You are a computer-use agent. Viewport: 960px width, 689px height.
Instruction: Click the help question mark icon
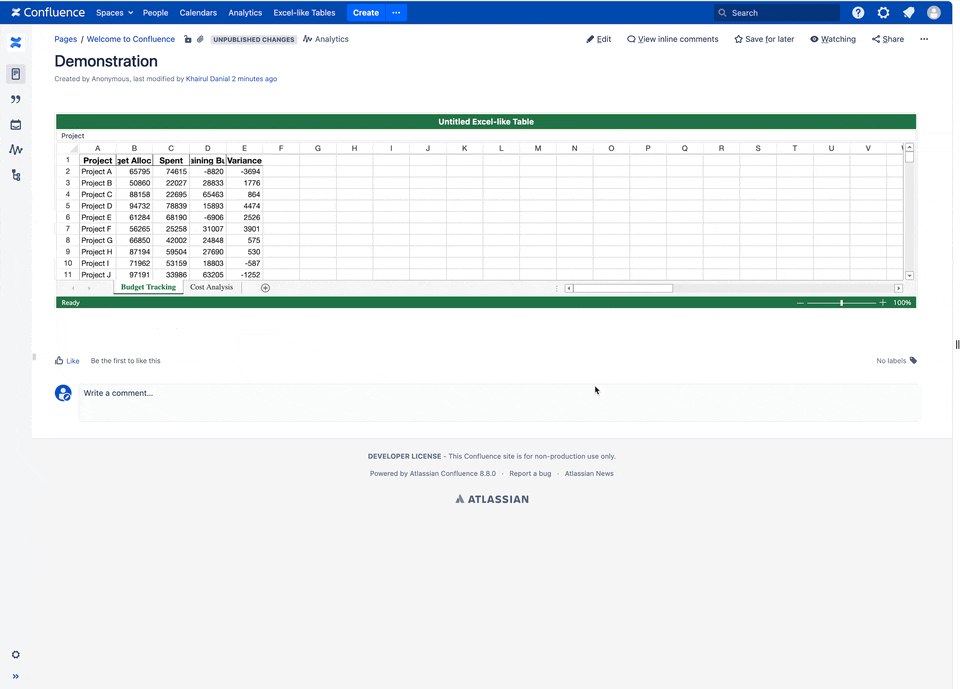click(858, 13)
